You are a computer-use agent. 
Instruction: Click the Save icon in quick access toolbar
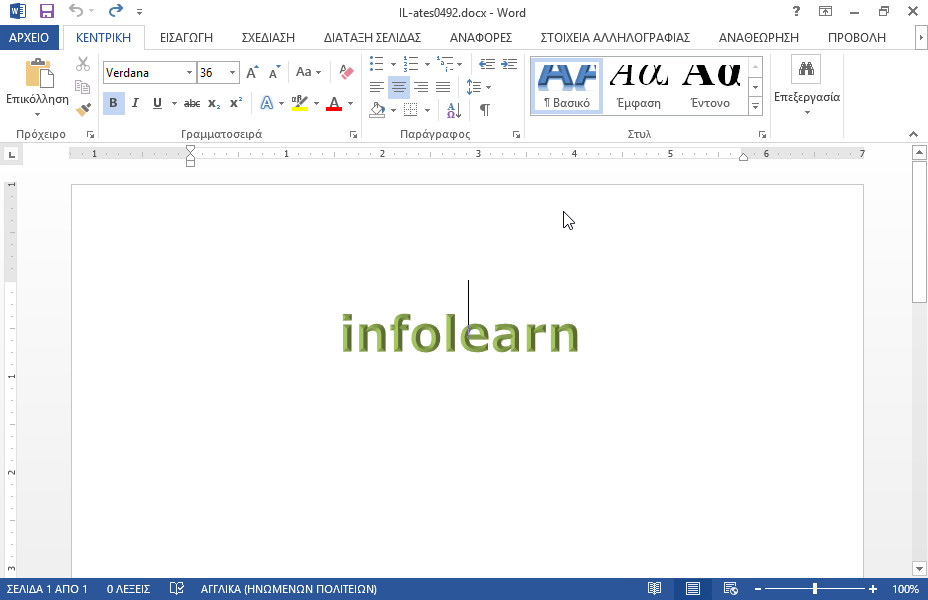pos(47,11)
